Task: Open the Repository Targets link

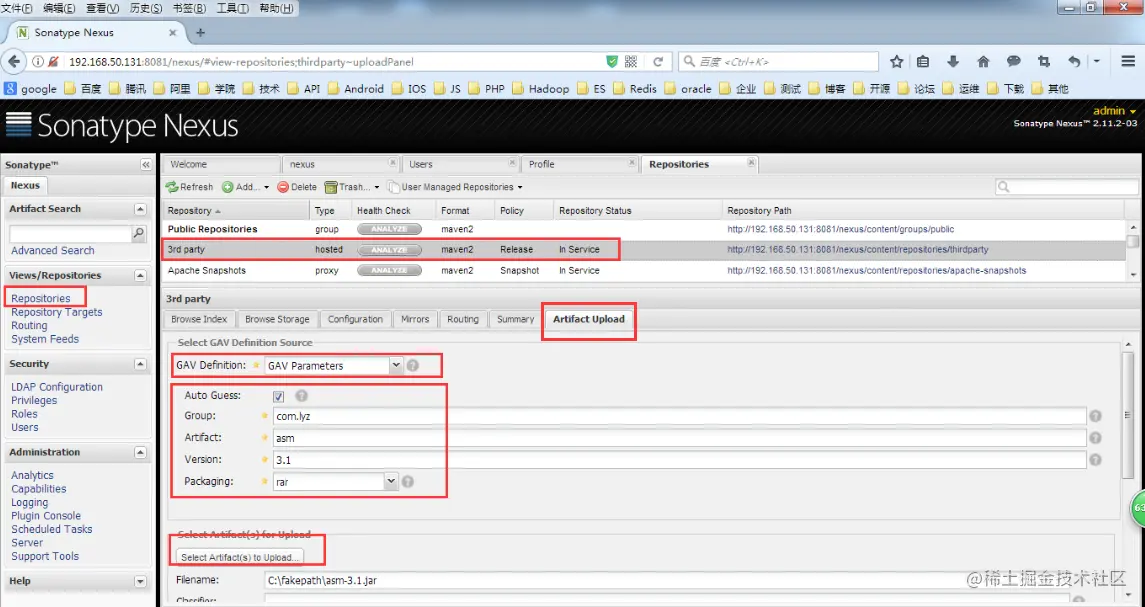Action: [x=56, y=312]
